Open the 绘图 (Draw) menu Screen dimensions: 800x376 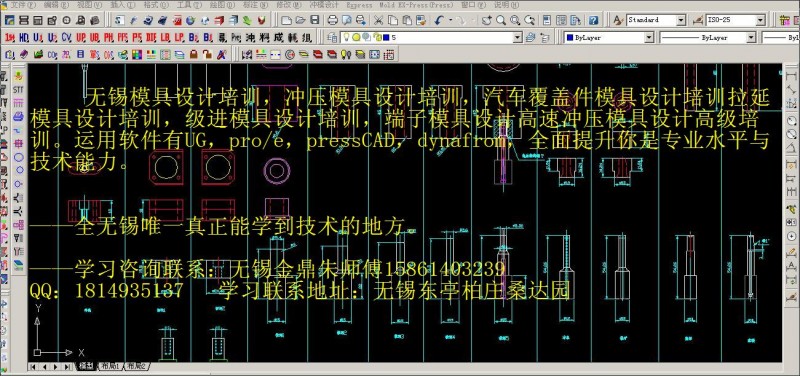point(222,5)
